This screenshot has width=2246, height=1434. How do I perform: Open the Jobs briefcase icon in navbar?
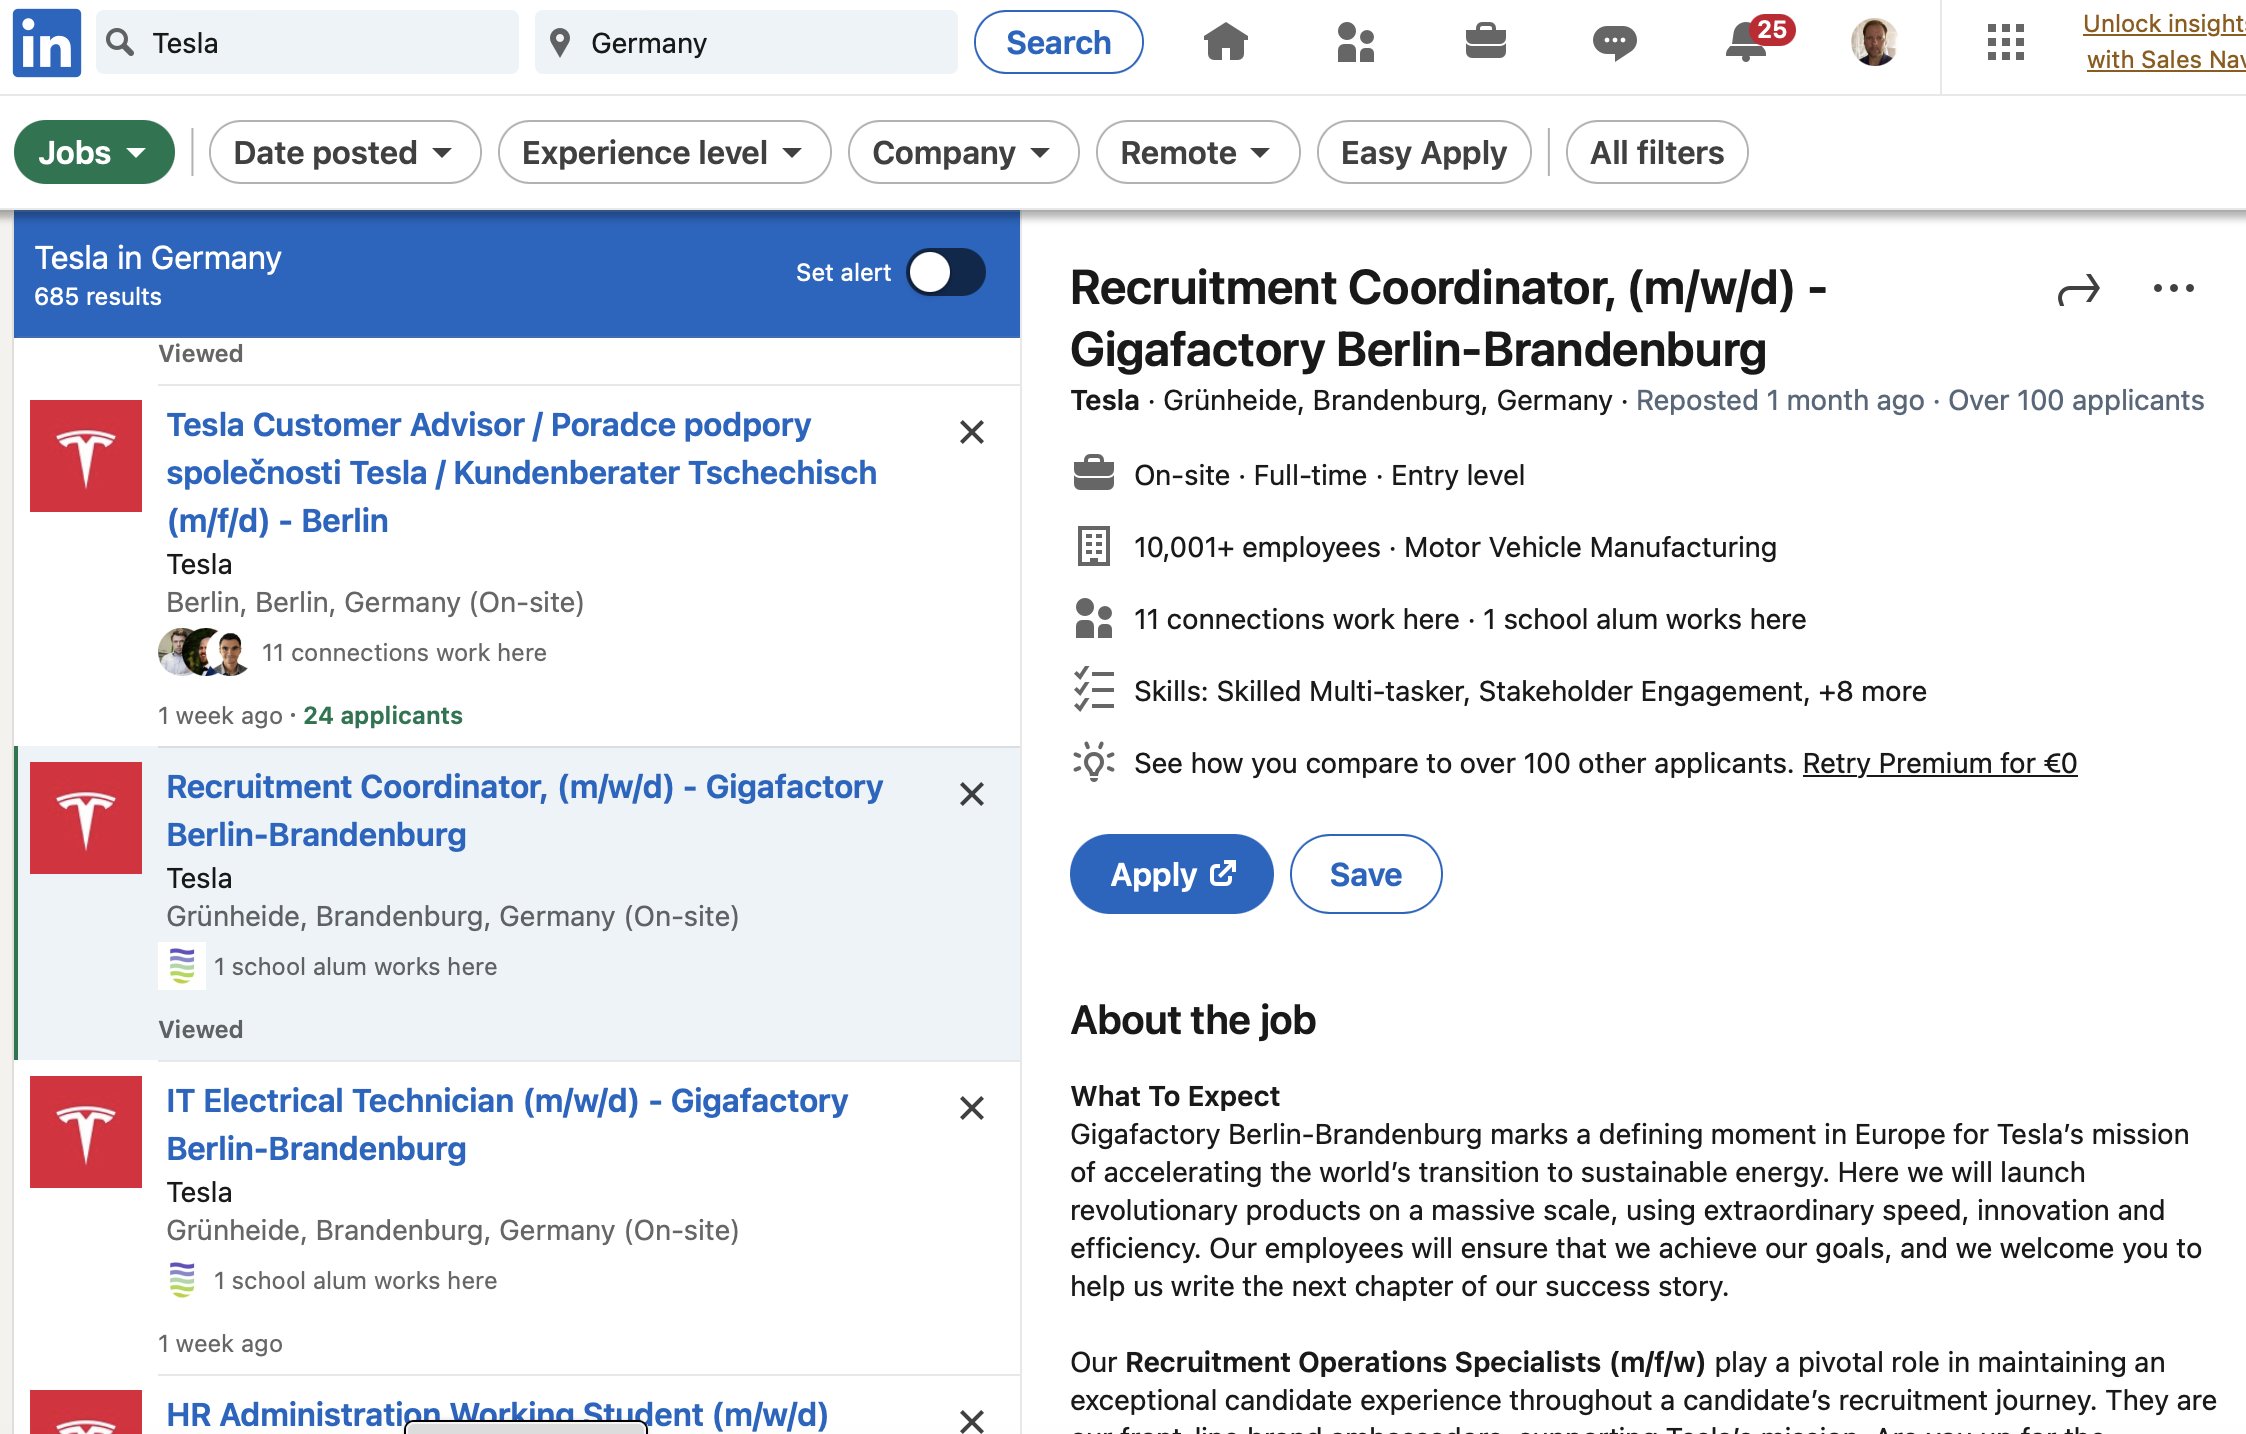tap(1485, 42)
